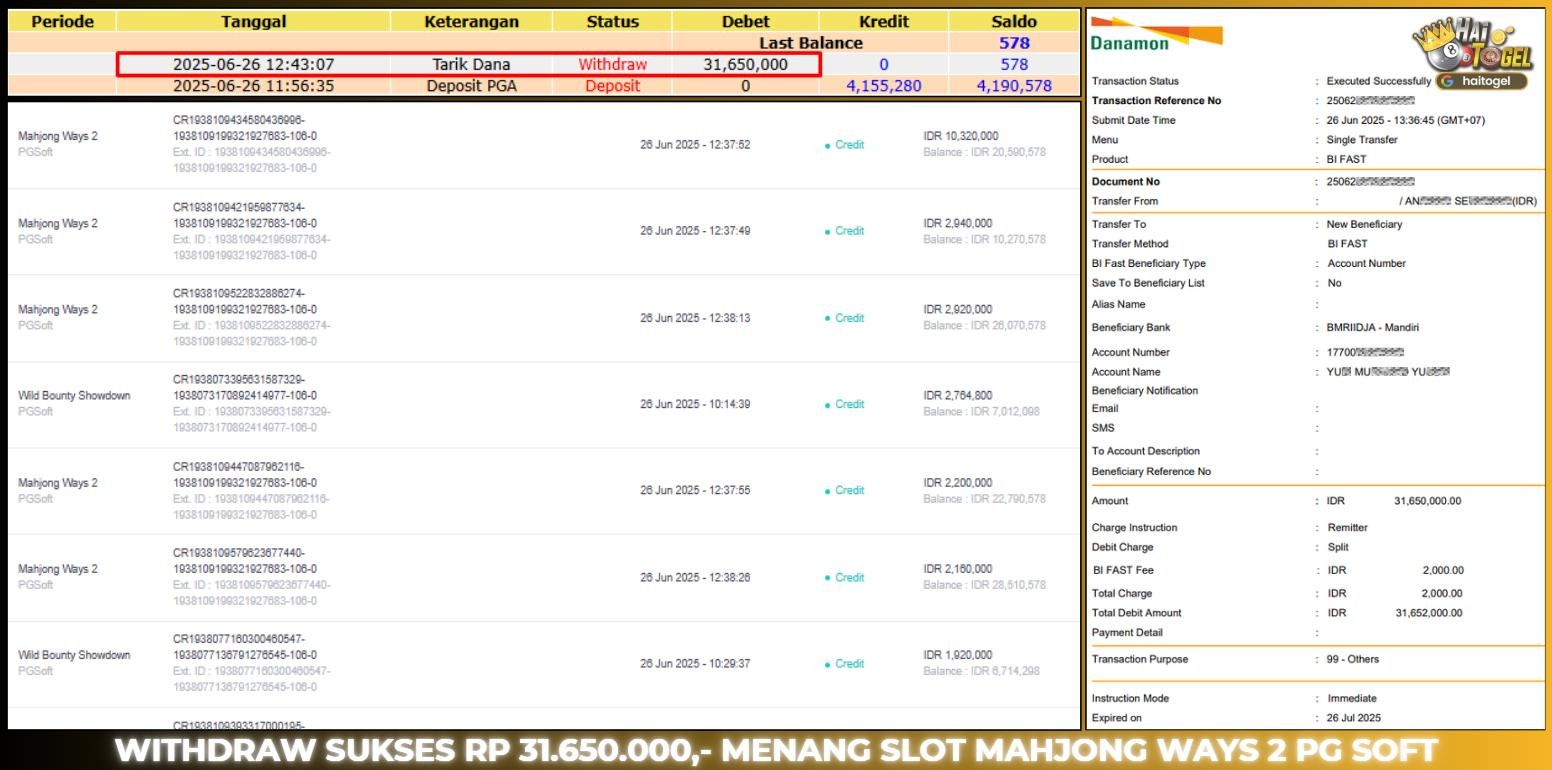Click the Save To Beneficiary List label

point(1148,283)
